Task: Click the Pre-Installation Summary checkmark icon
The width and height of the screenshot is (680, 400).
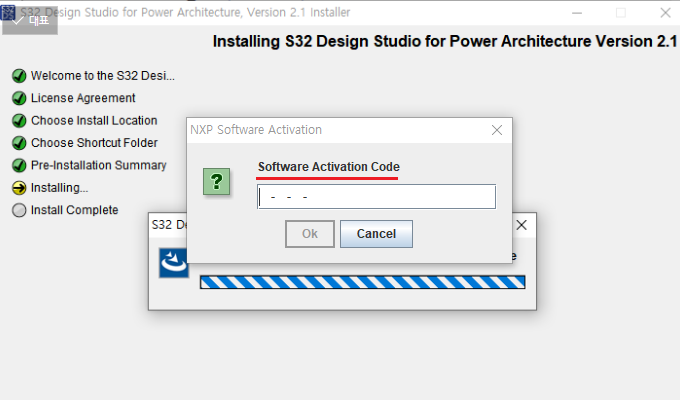Action: (x=19, y=165)
